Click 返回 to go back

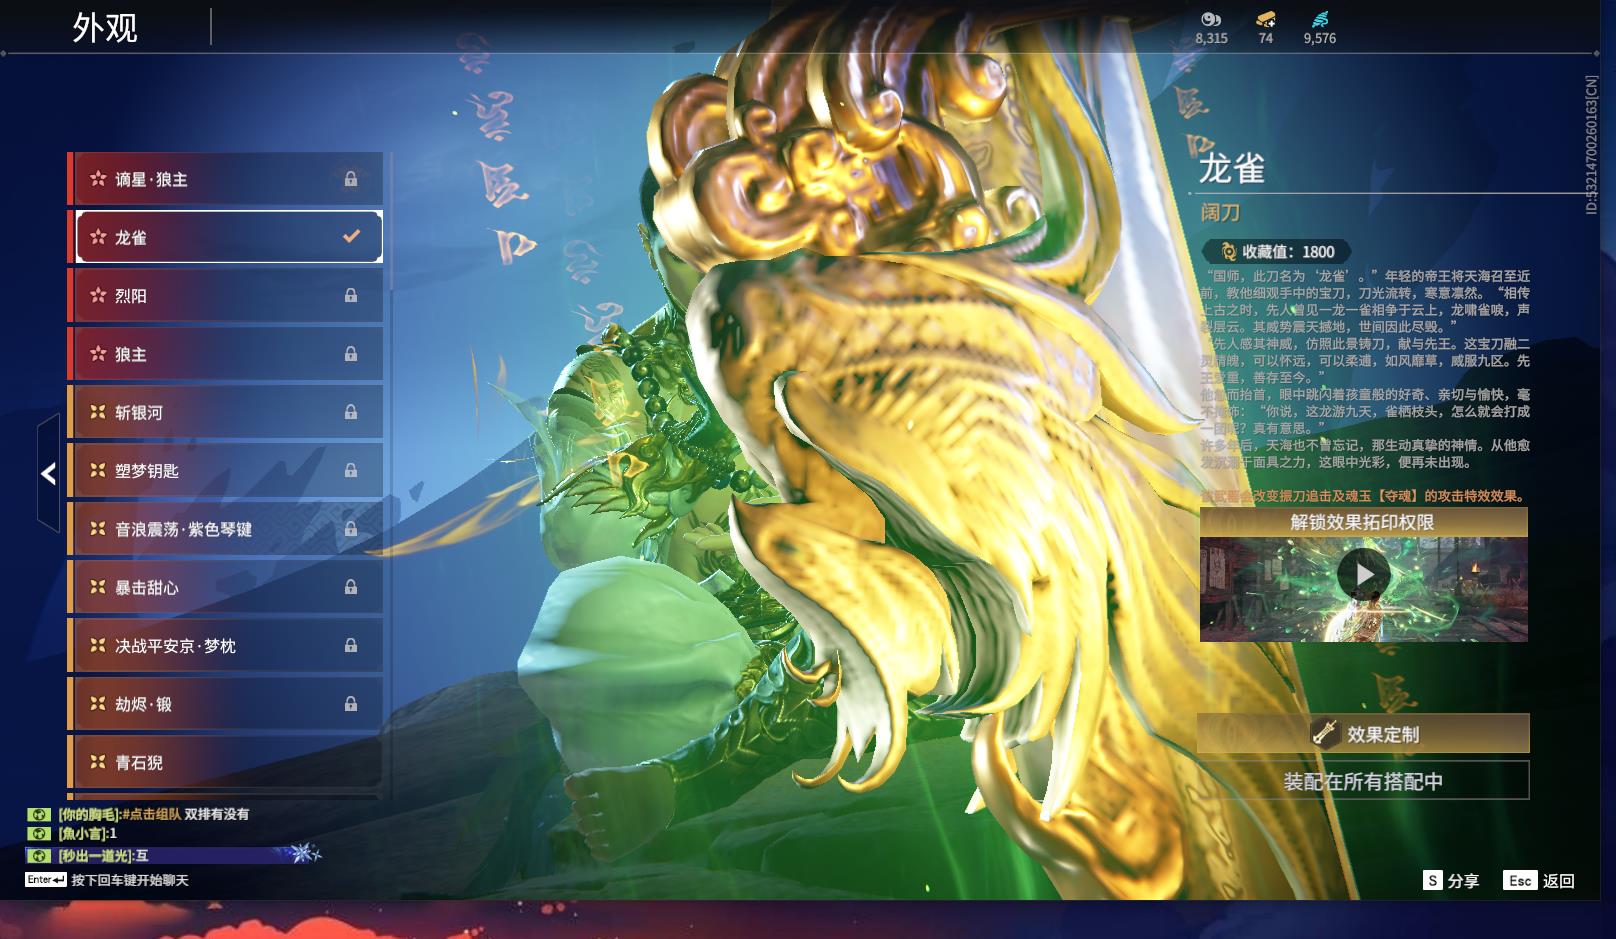pyautogui.click(x=1542, y=880)
